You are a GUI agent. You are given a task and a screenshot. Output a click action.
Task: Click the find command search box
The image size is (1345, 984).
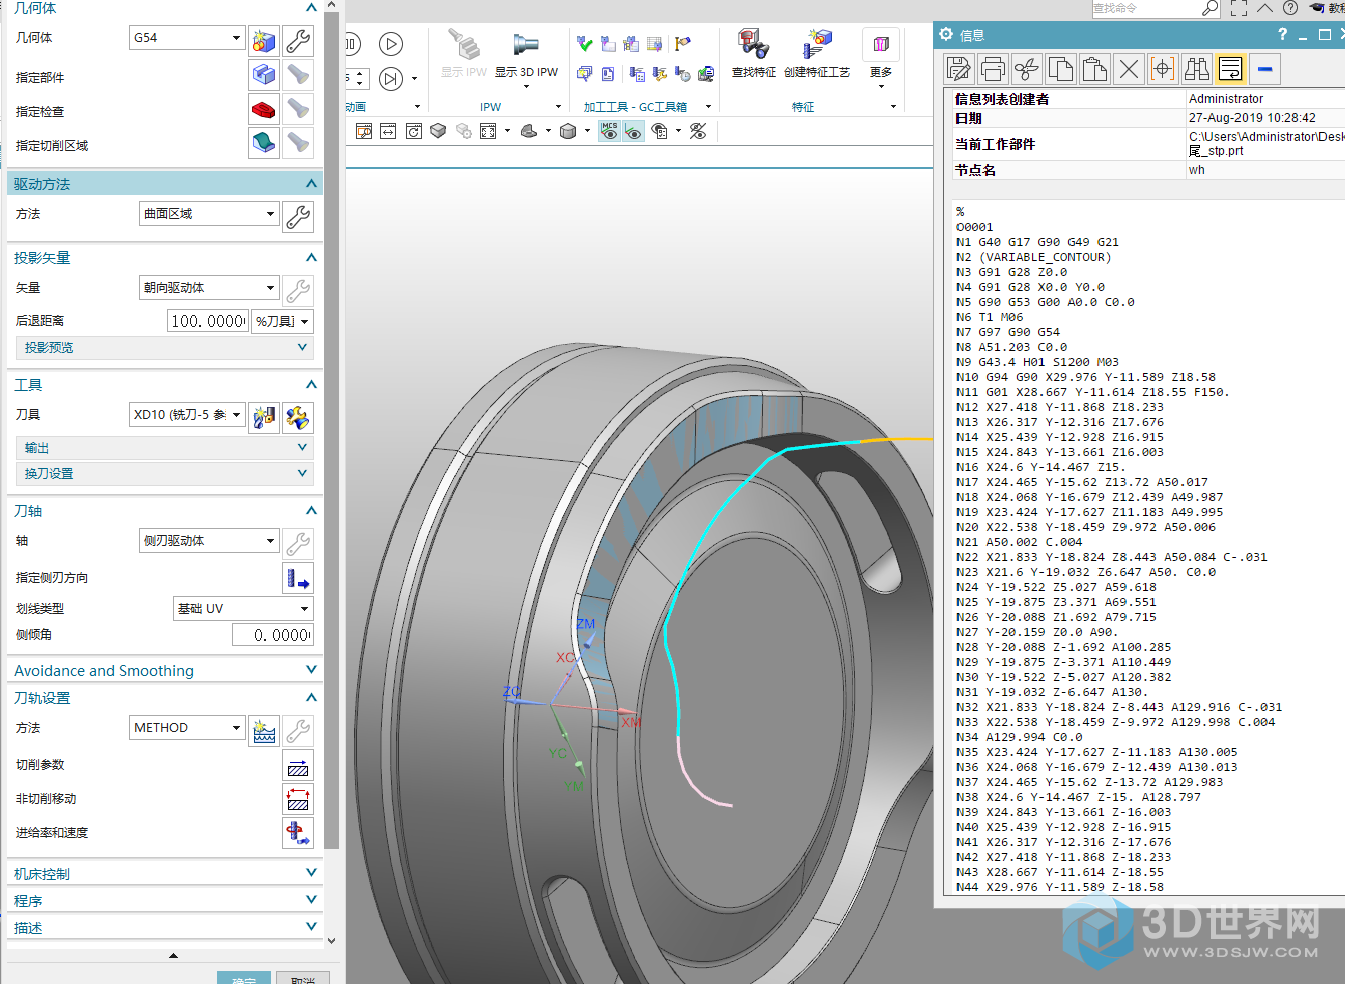coord(1156,8)
